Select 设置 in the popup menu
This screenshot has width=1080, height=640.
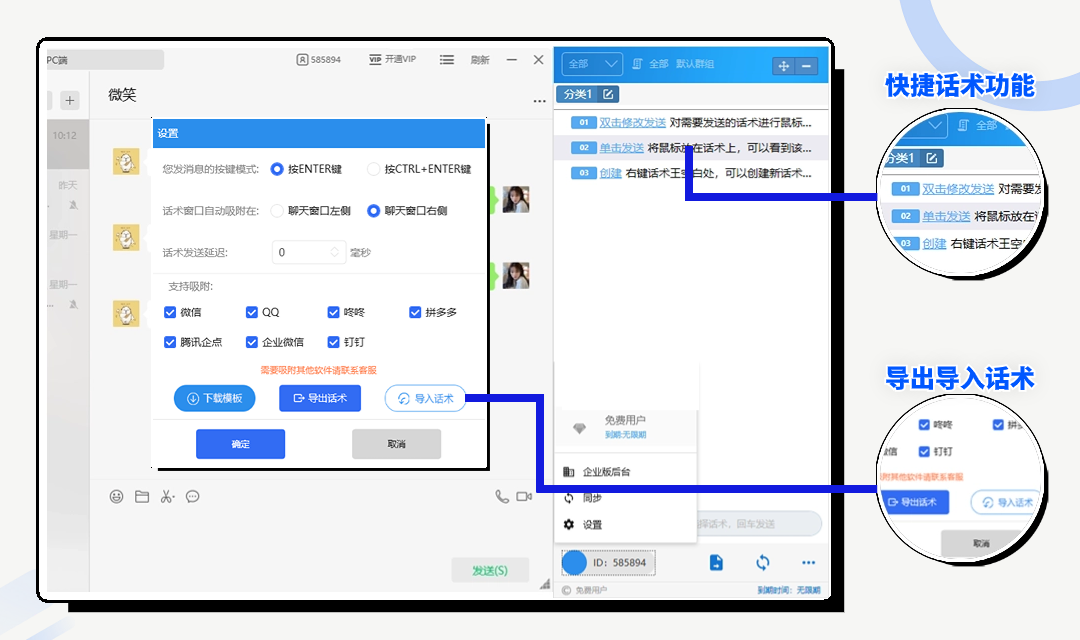[592, 525]
